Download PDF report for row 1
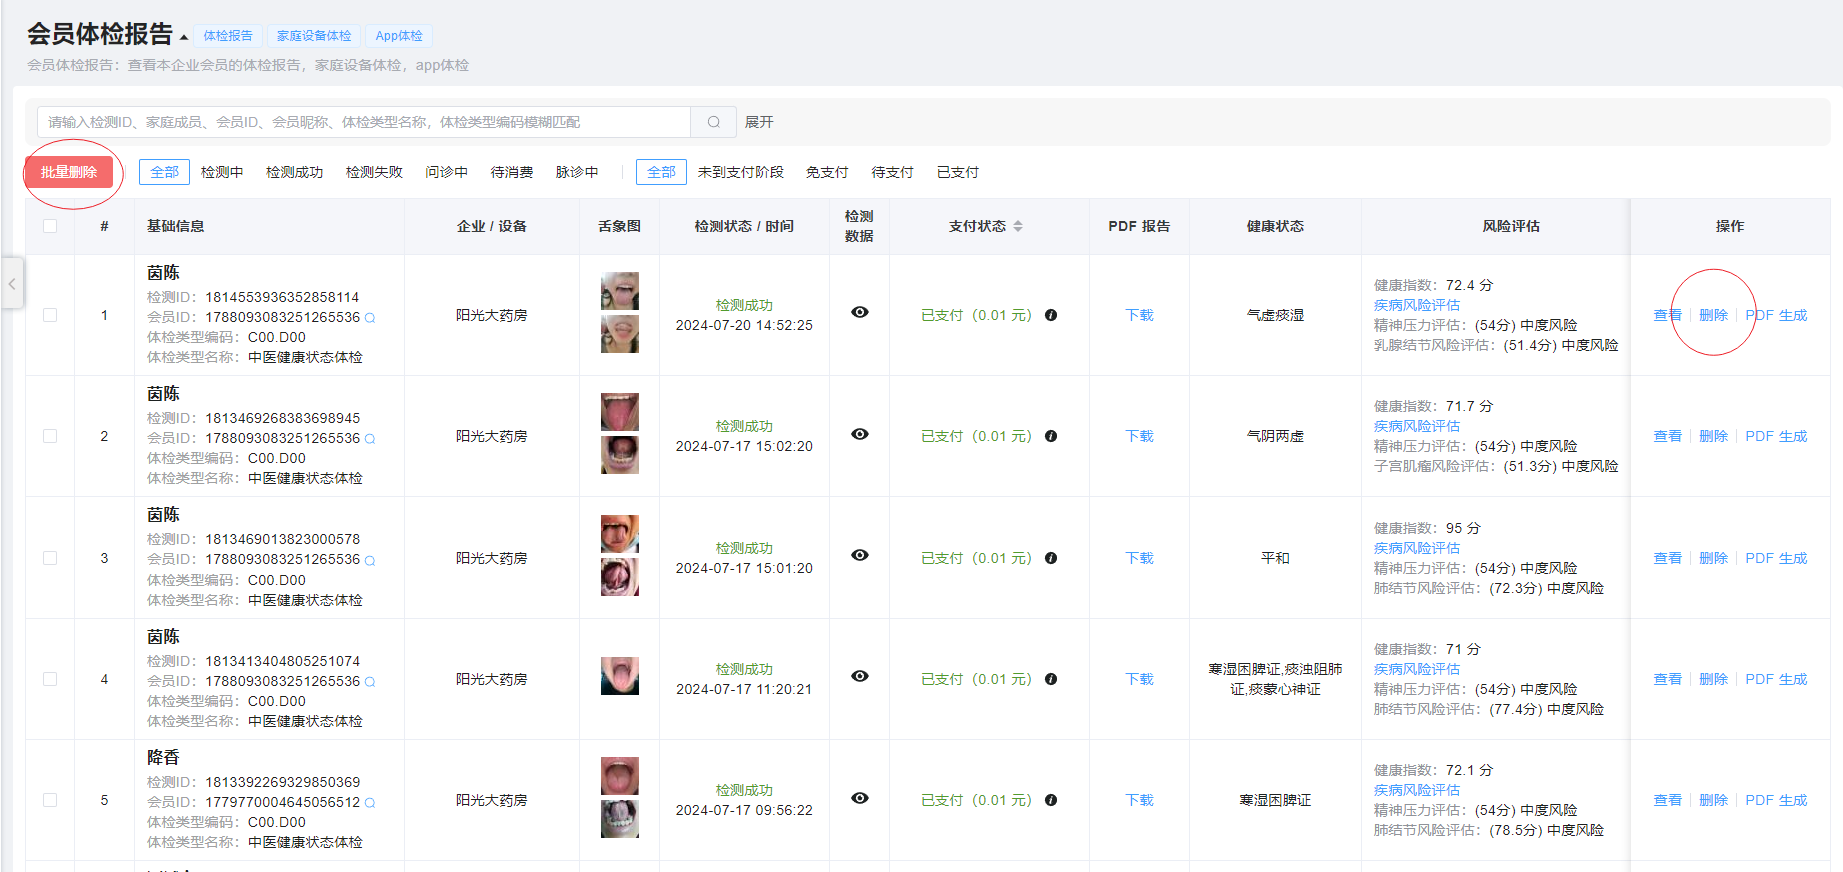1843x872 pixels. [x=1139, y=315]
